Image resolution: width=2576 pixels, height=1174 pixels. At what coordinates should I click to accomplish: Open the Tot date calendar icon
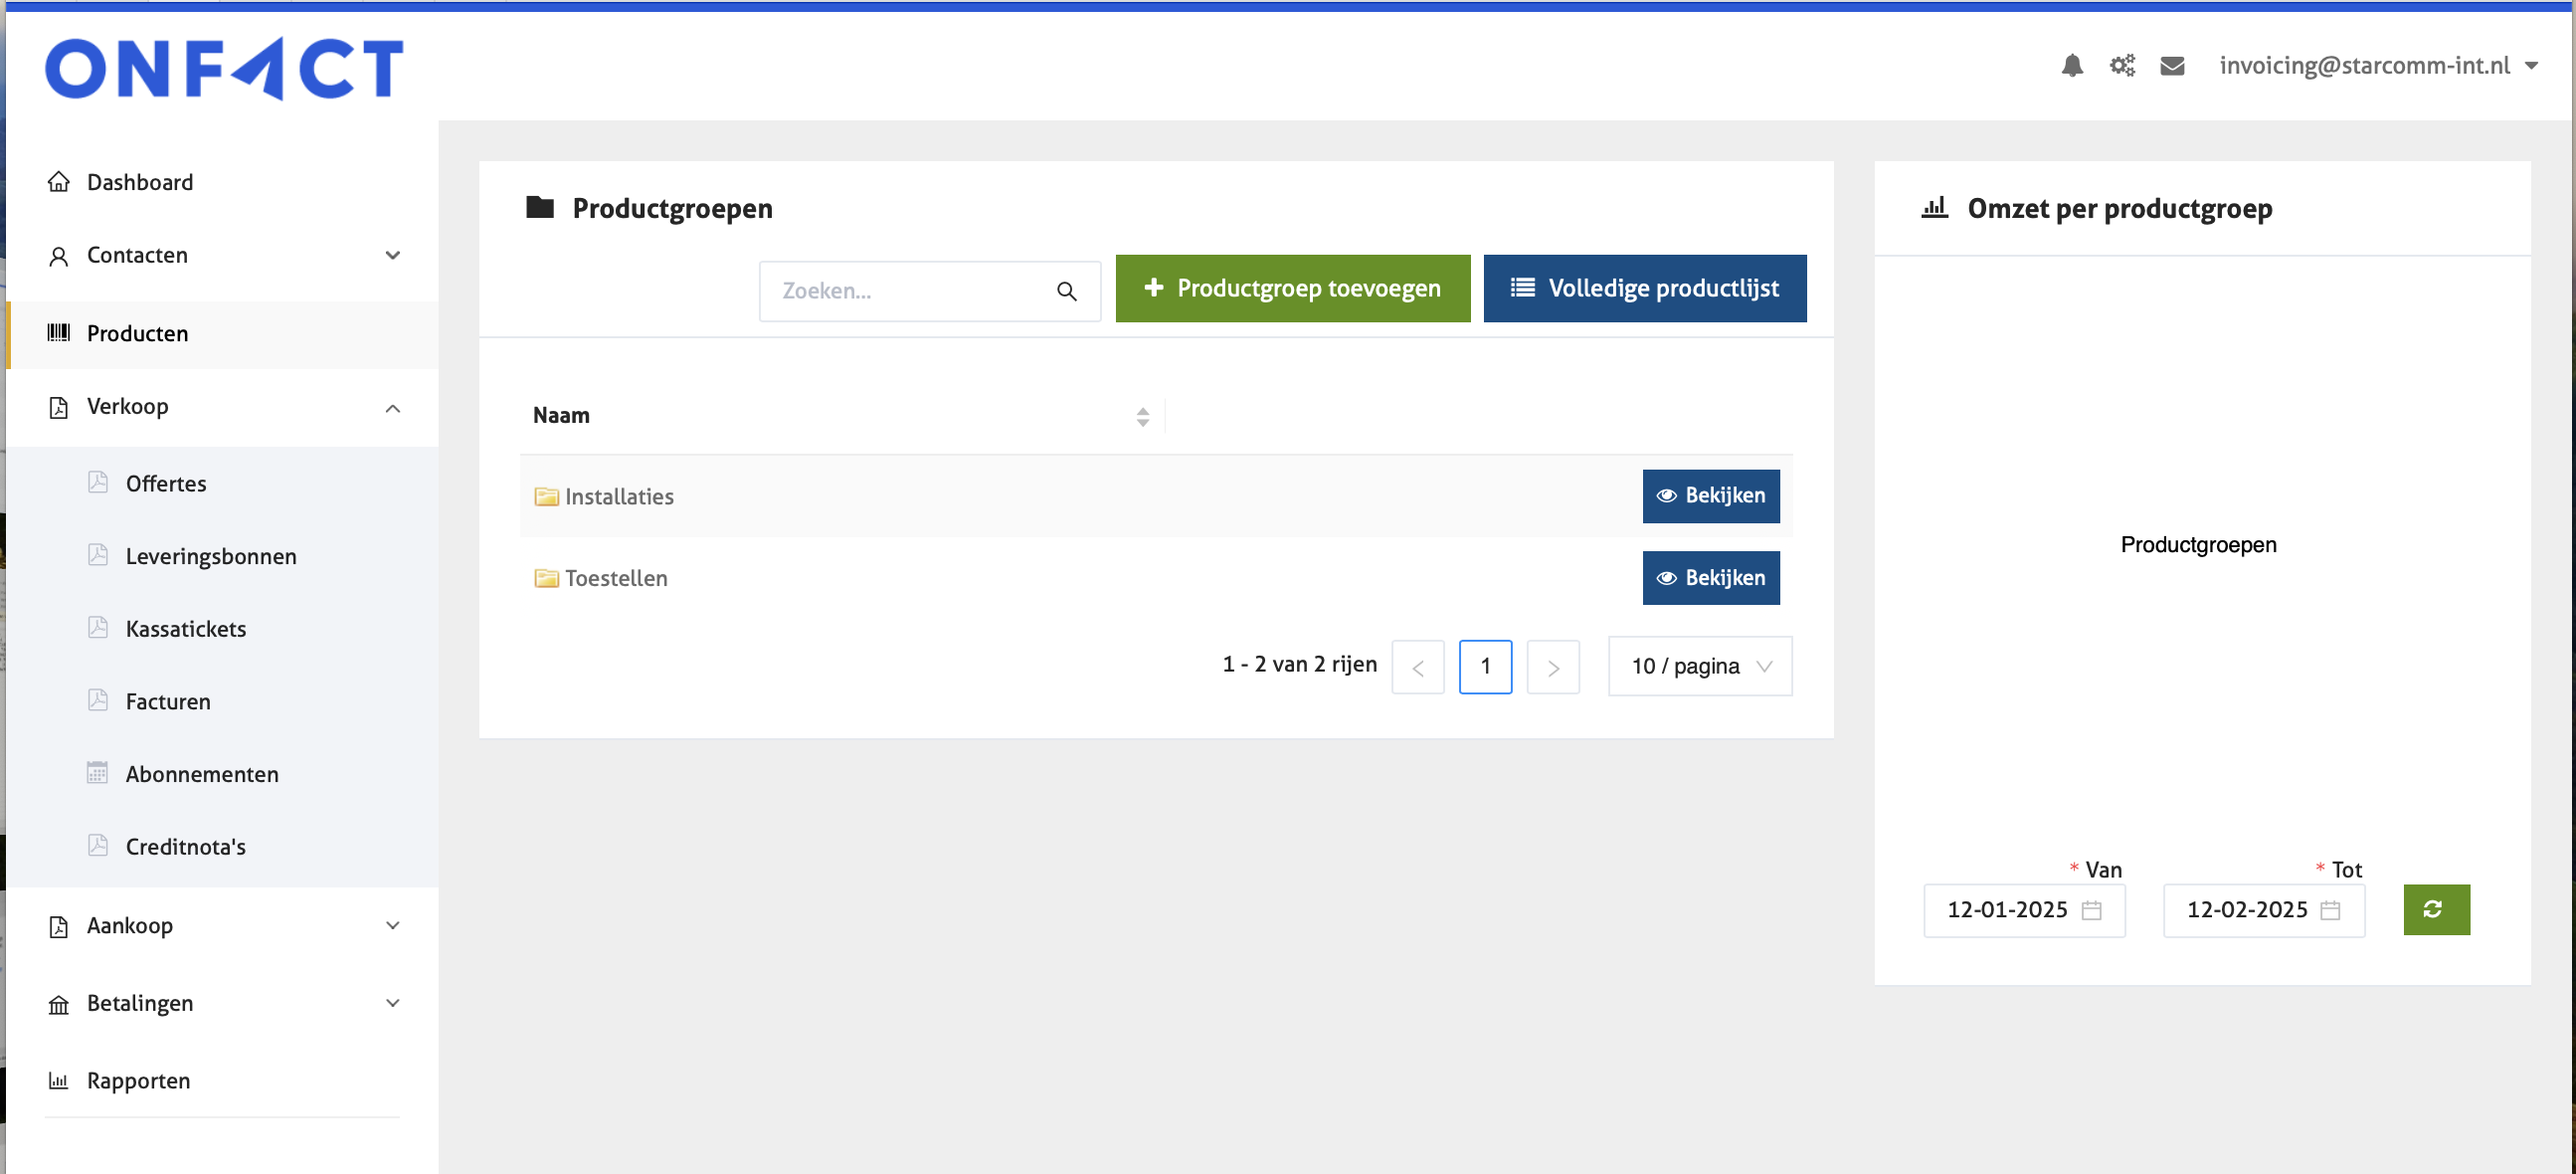pyautogui.click(x=2330, y=910)
